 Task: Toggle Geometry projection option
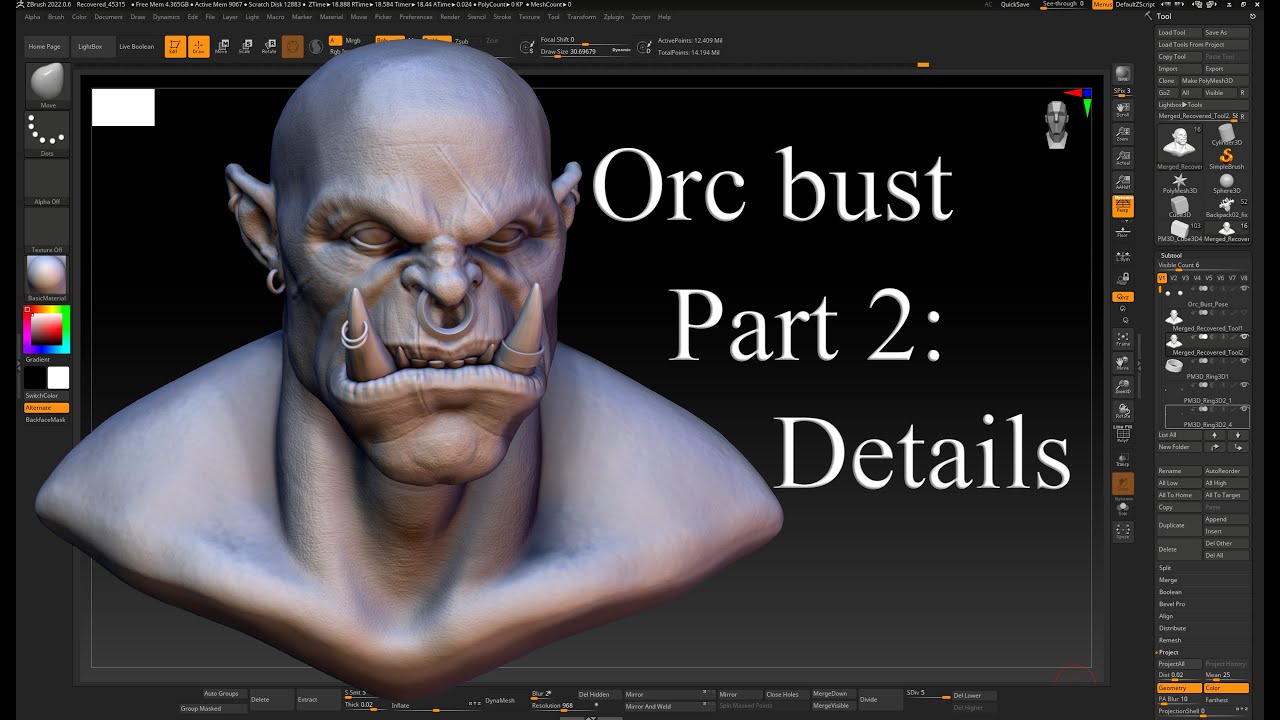1178,688
